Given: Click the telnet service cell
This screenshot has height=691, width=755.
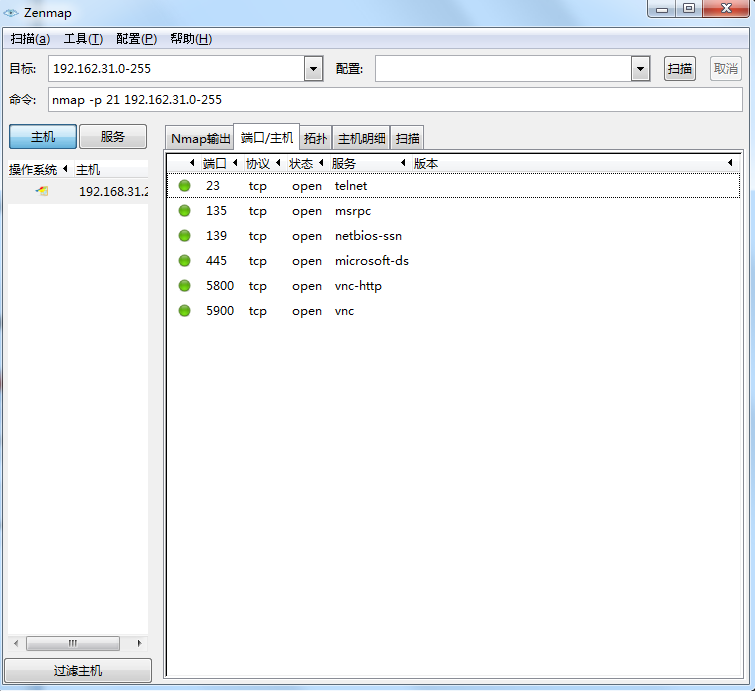Looking at the screenshot, I should coord(351,185).
